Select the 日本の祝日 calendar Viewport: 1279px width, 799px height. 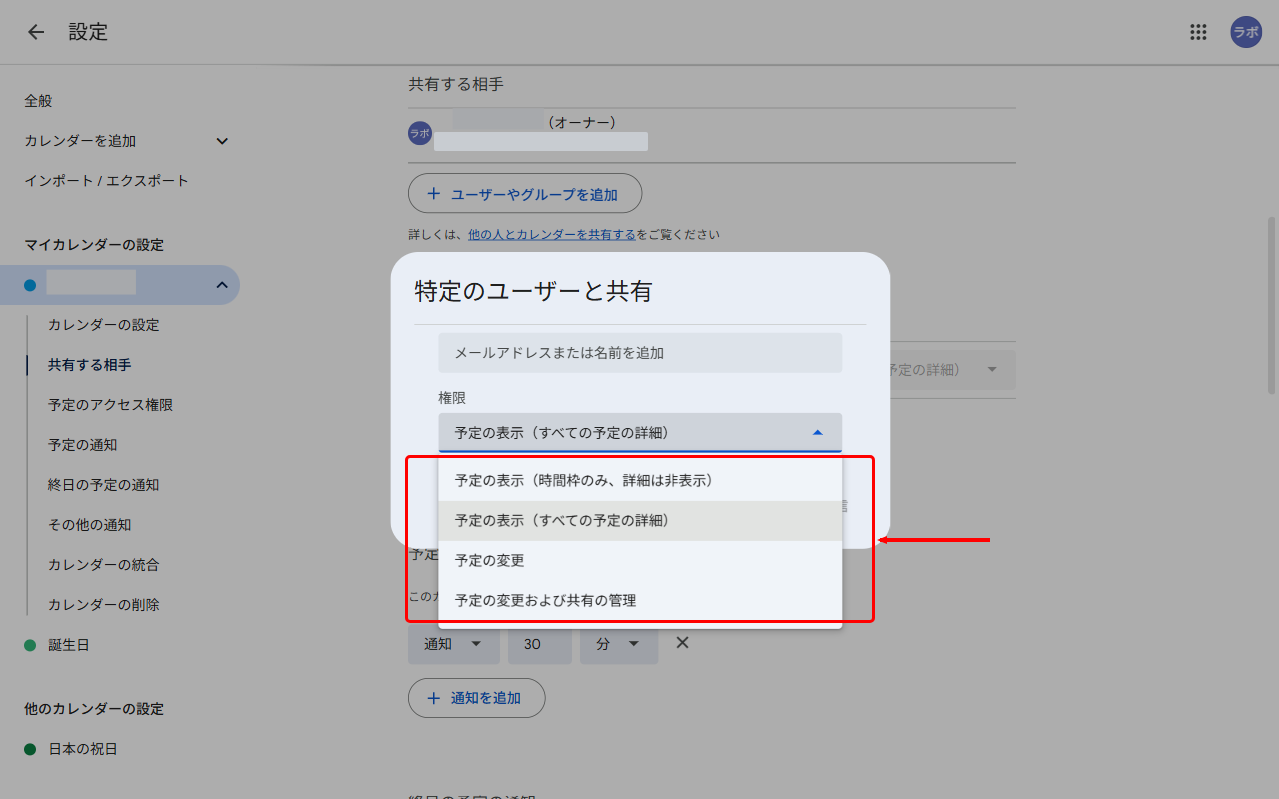pos(83,749)
